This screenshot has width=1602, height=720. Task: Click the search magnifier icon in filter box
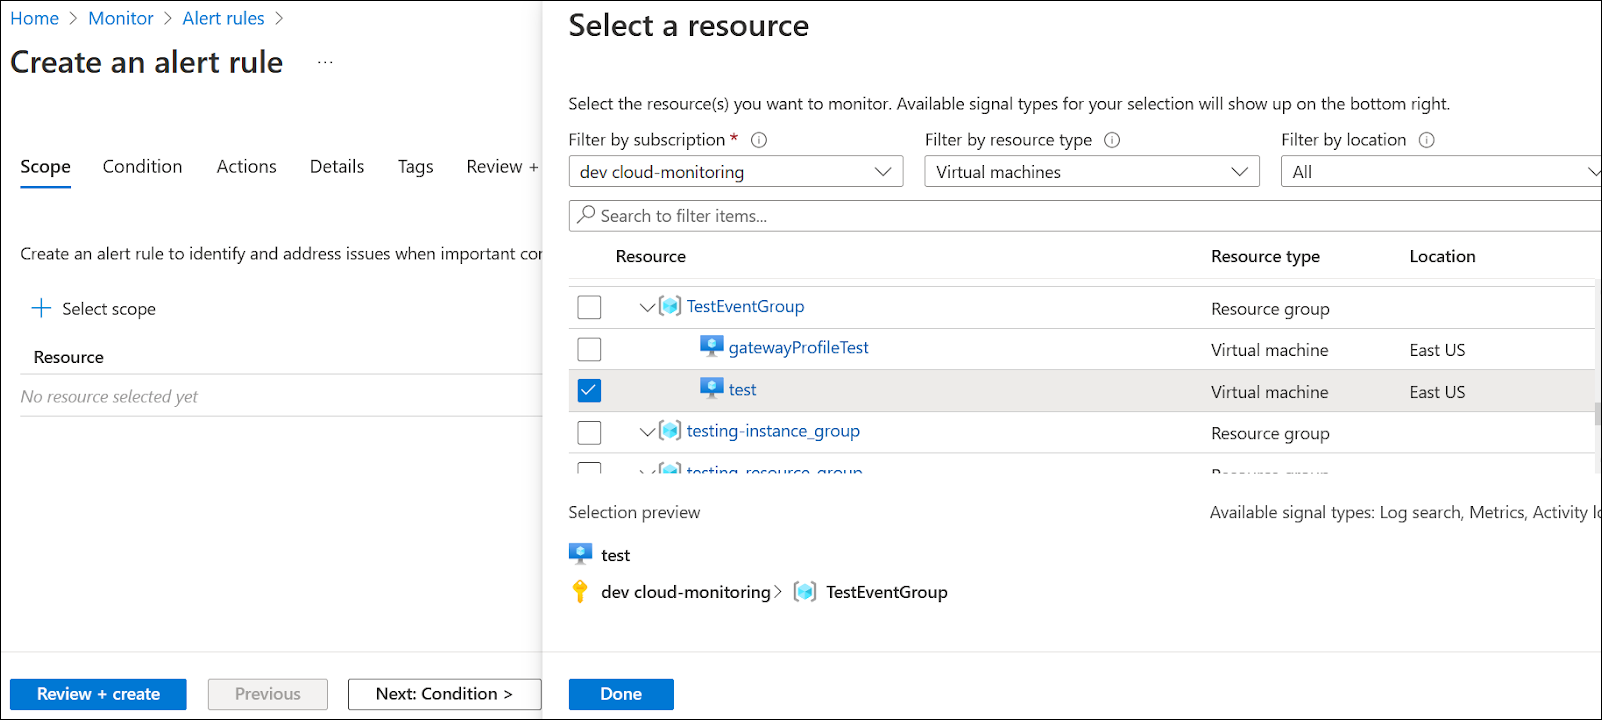click(586, 215)
